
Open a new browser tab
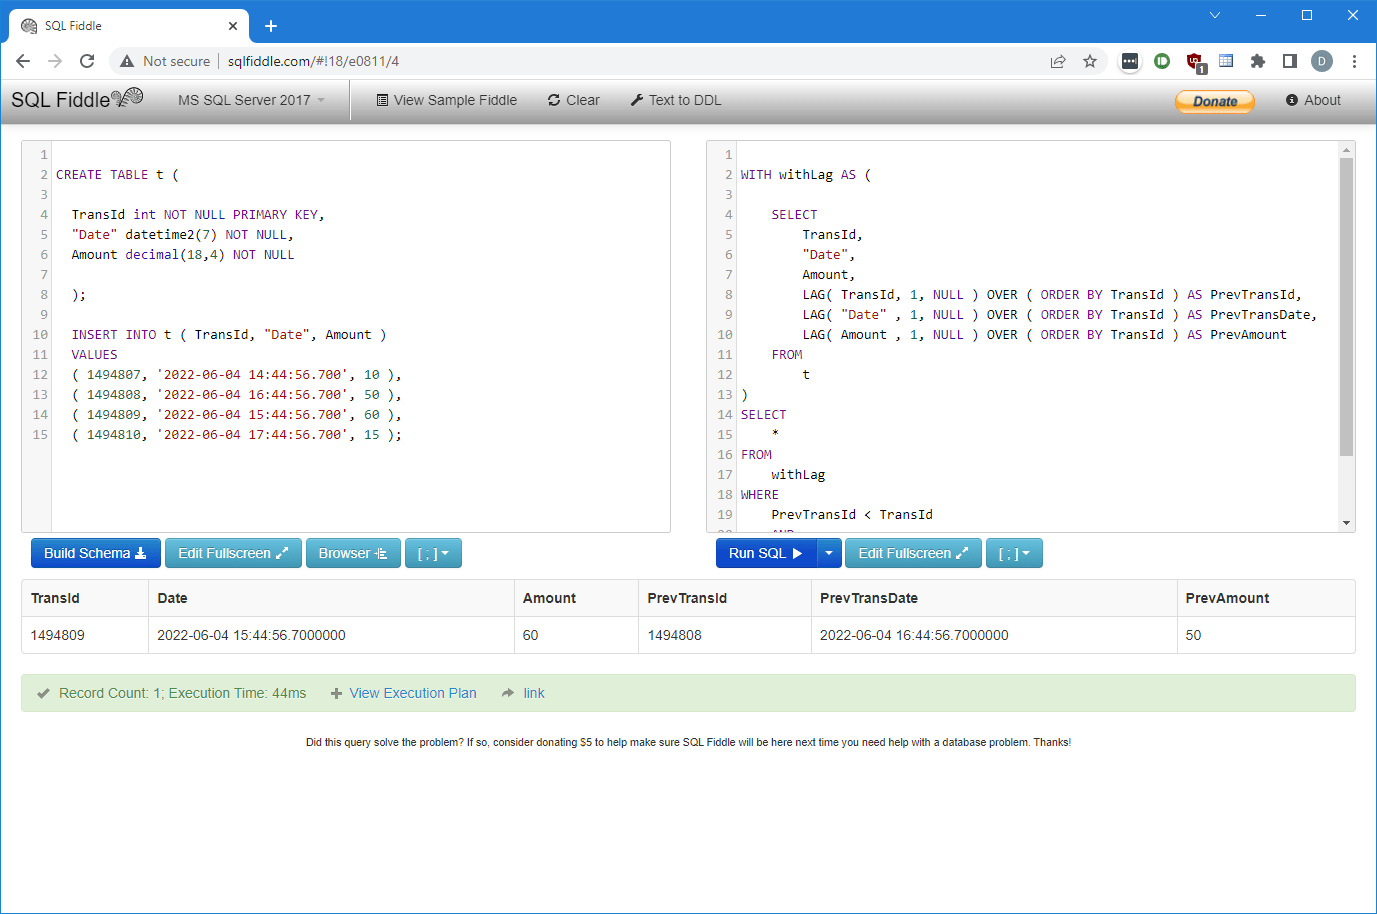click(x=271, y=26)
